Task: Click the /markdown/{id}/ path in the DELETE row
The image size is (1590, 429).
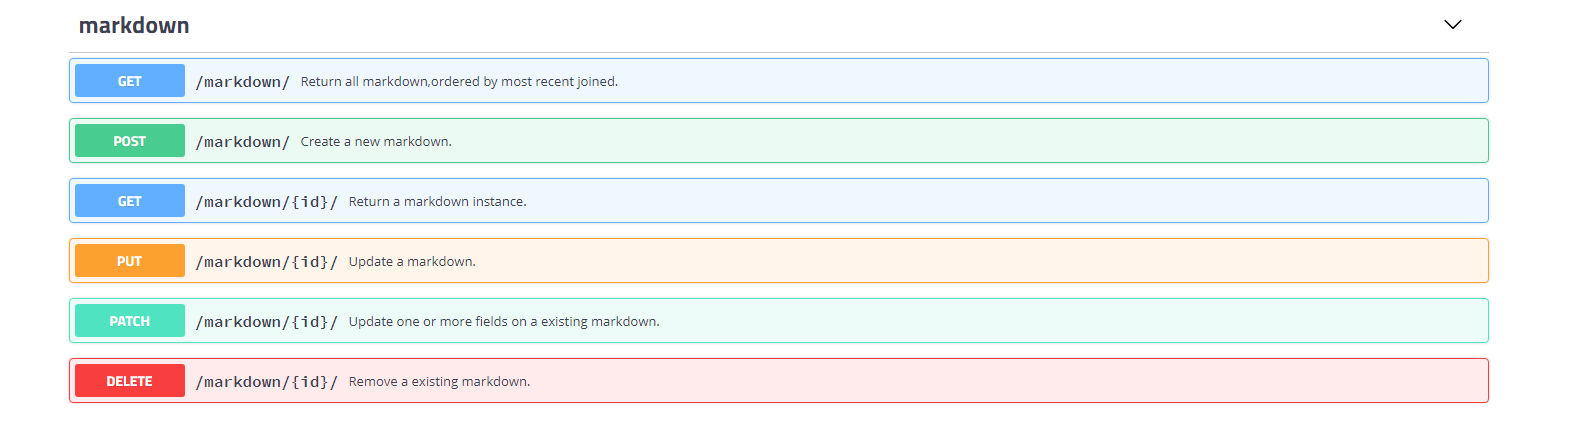Action: click(267, 382)
